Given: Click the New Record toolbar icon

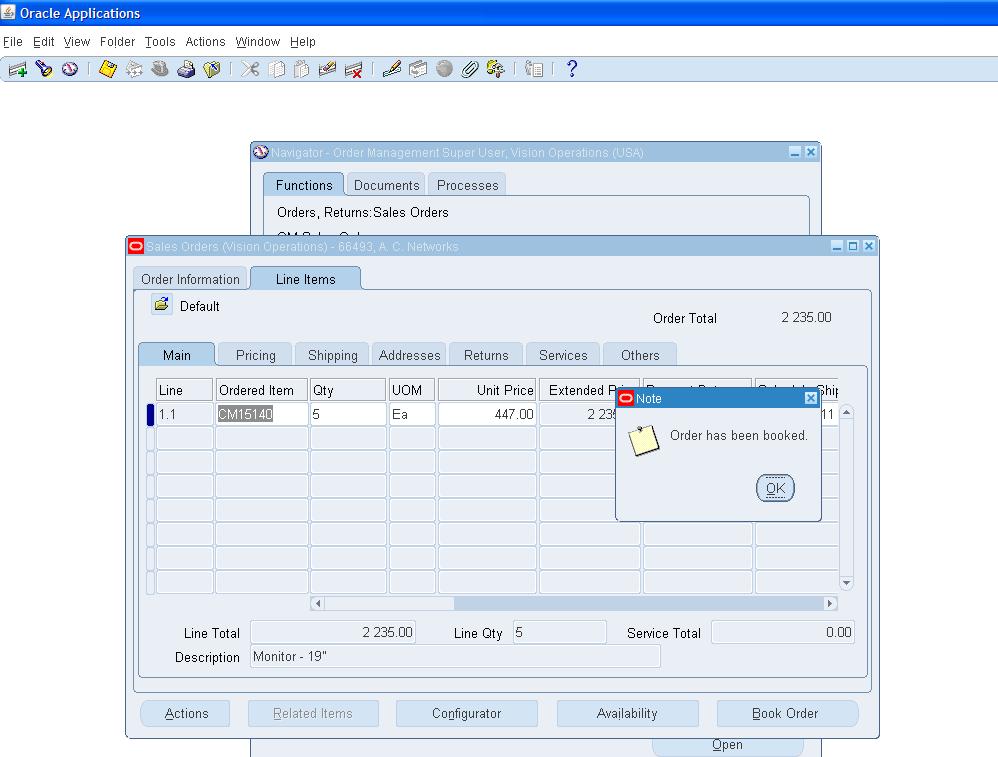Looking at the screenshot, I should (x=18, y=69).
